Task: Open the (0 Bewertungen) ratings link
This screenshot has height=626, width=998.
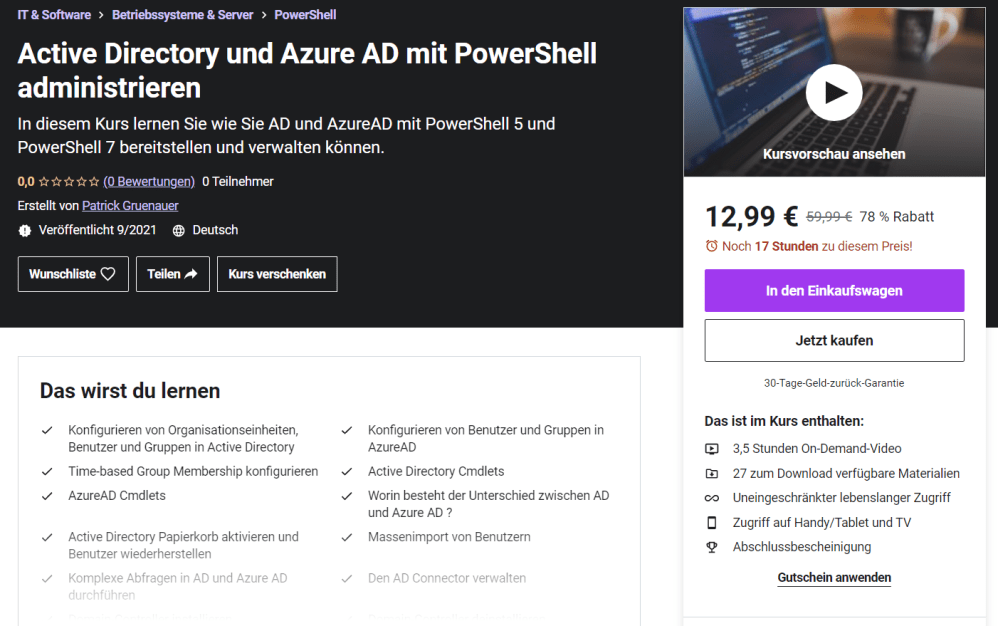Action: pos(149,182)
